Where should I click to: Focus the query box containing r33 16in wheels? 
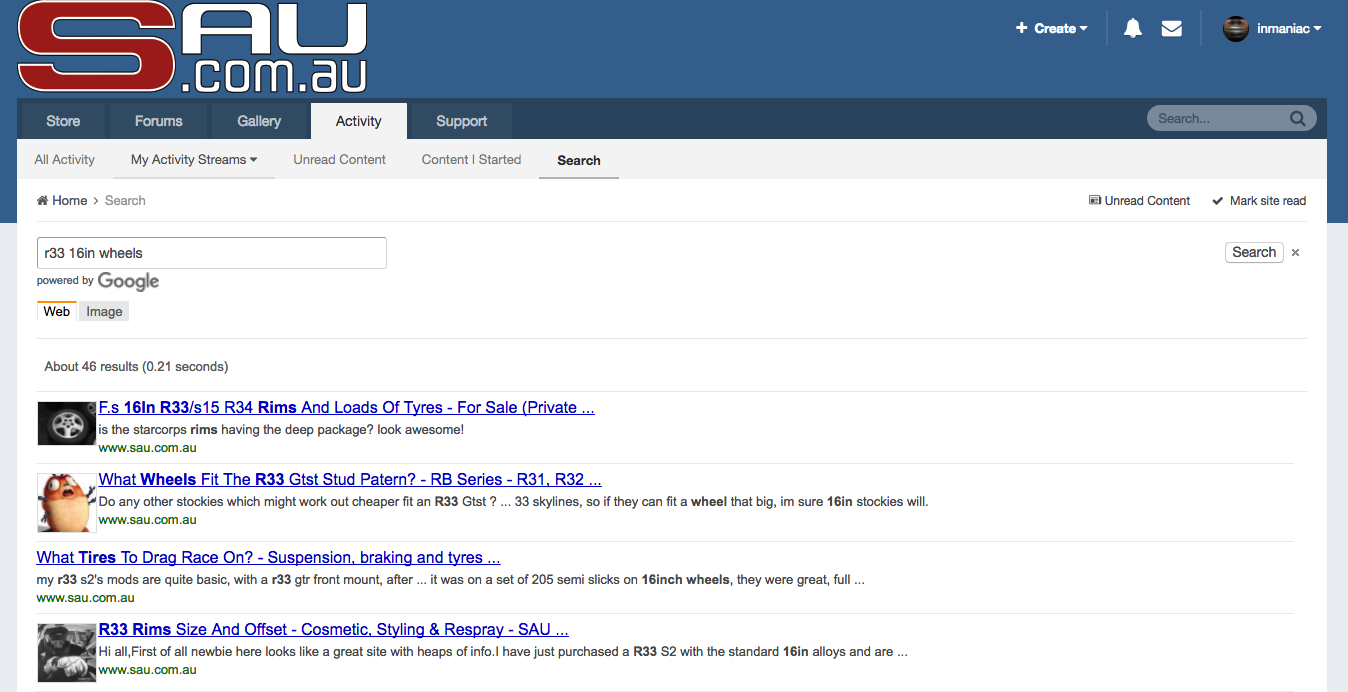tap(212, 253)
